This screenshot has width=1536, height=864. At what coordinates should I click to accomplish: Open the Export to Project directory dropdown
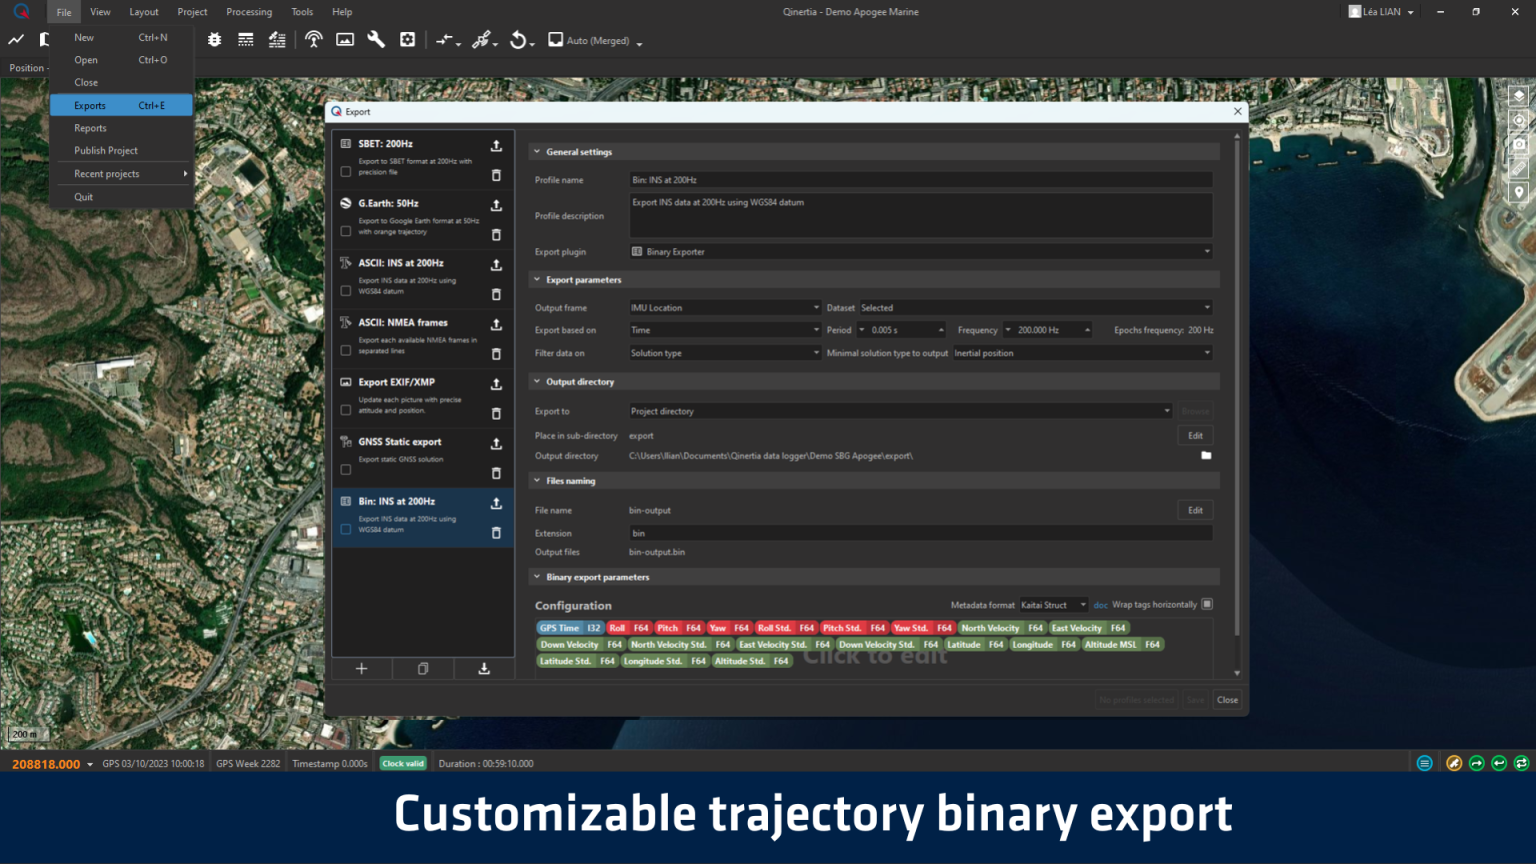(900, 411)
